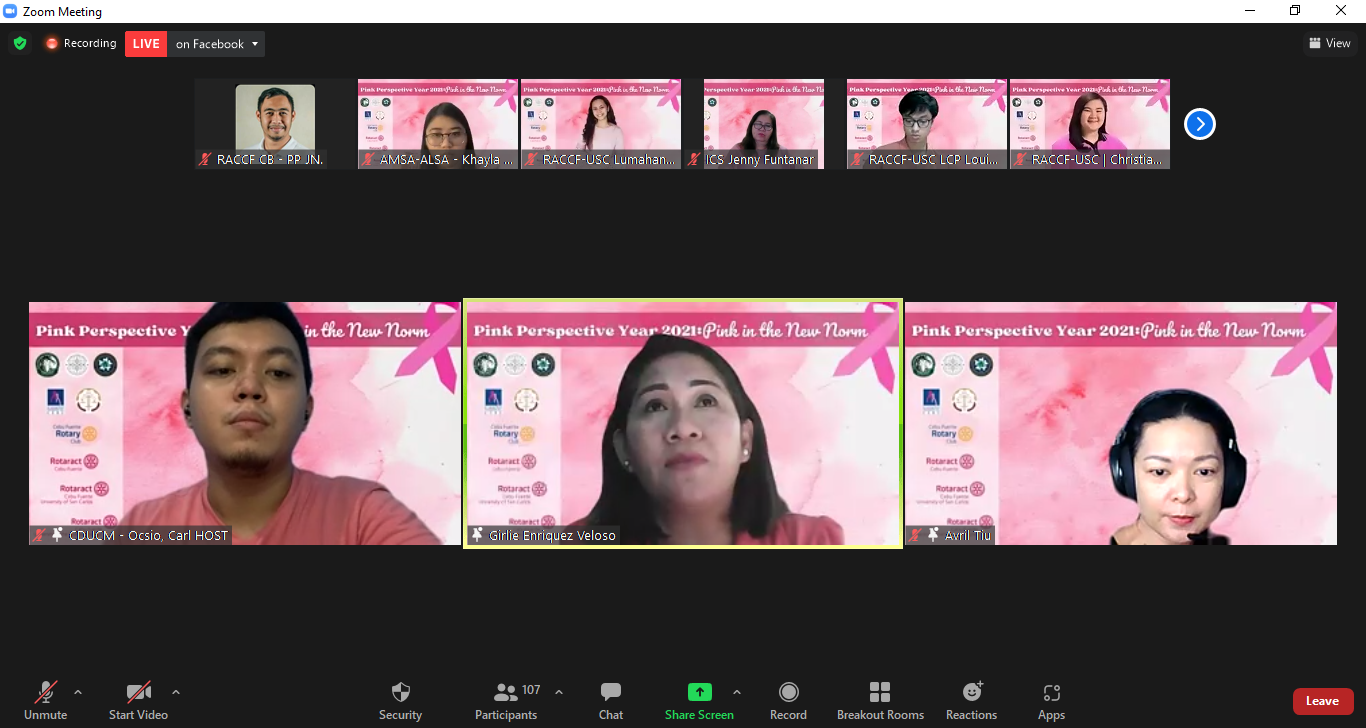Open the Reactions smiley menu
The width and height of the screenshot is (1366, 728).
pyautogui.click(x=971, y=700)
